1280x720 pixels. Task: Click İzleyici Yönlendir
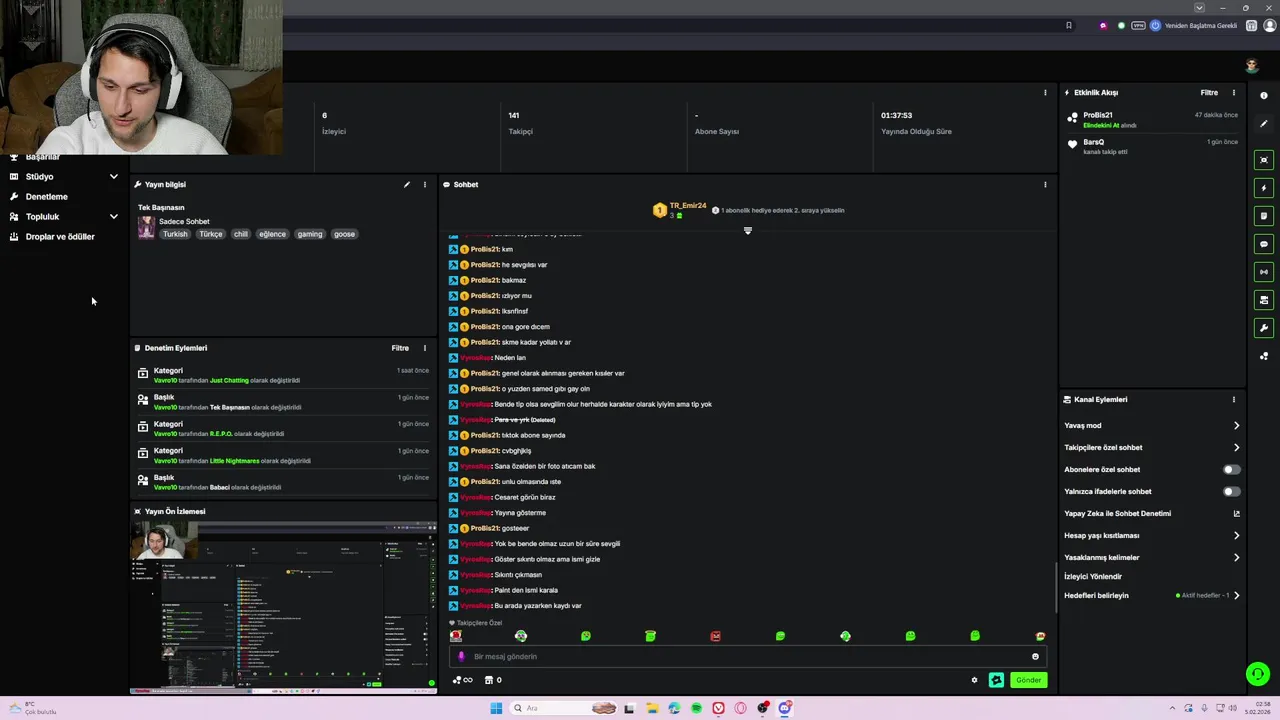pos(1093,576)
